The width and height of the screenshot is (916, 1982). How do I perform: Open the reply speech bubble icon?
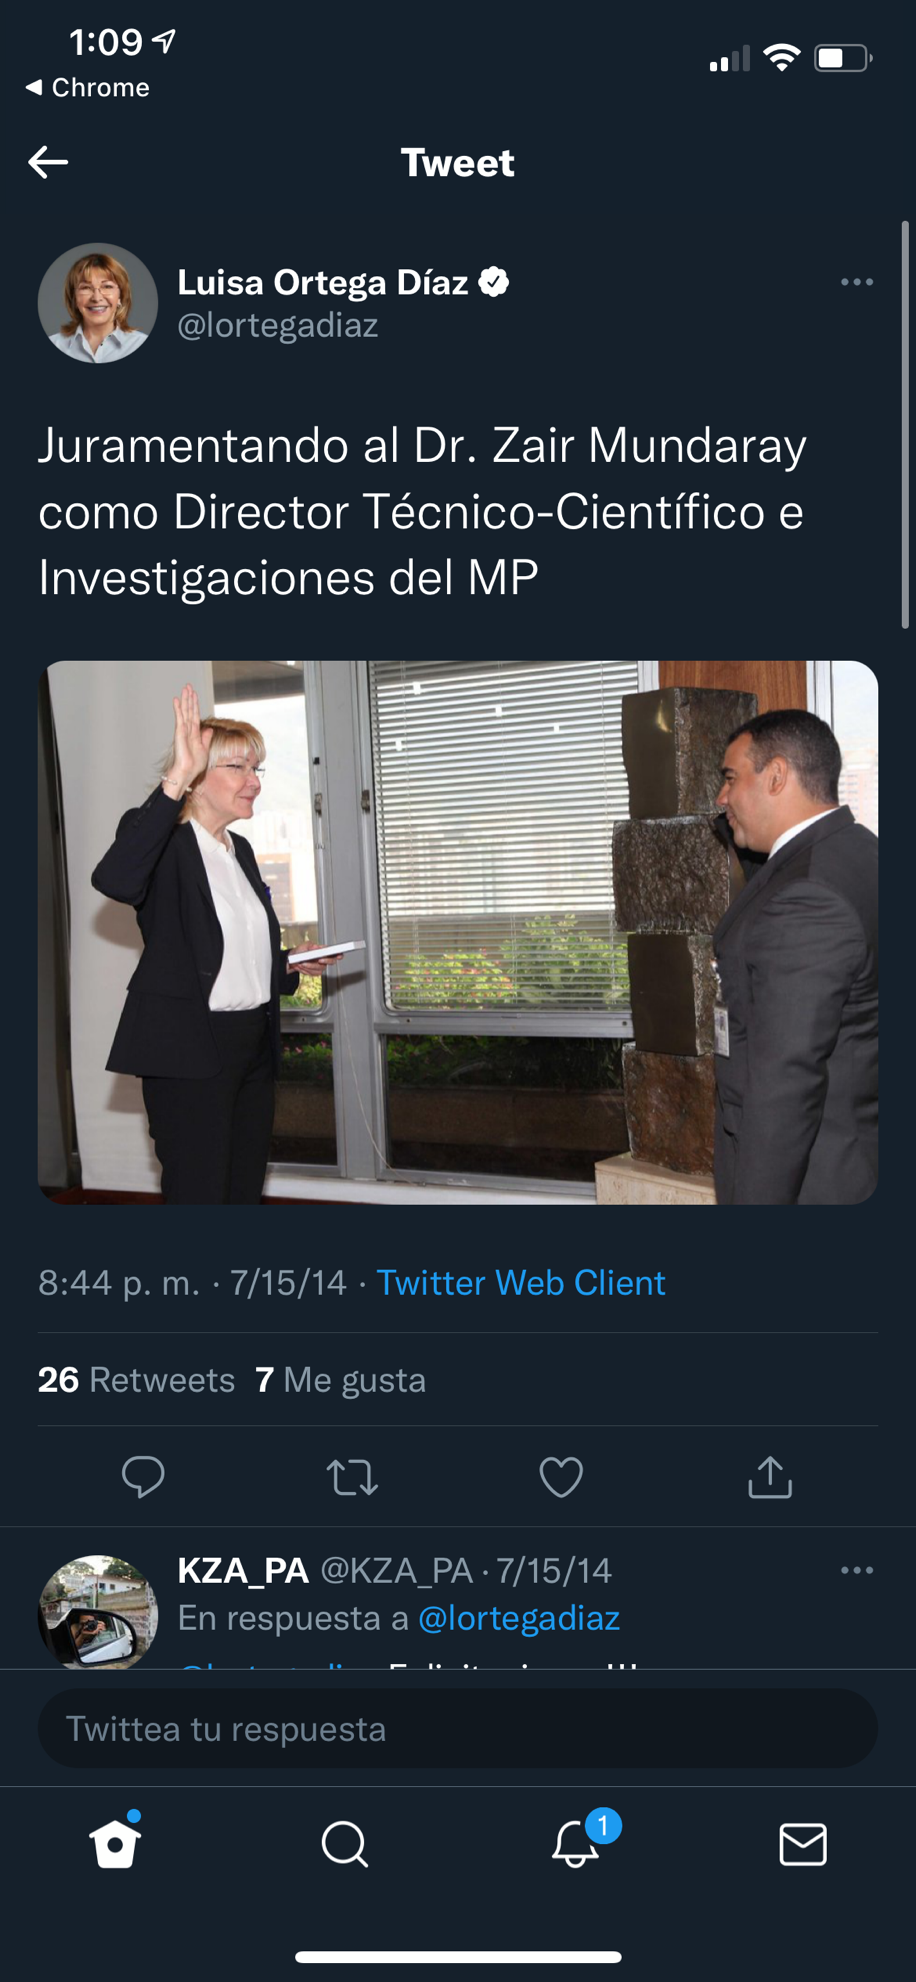(143, 1477)
